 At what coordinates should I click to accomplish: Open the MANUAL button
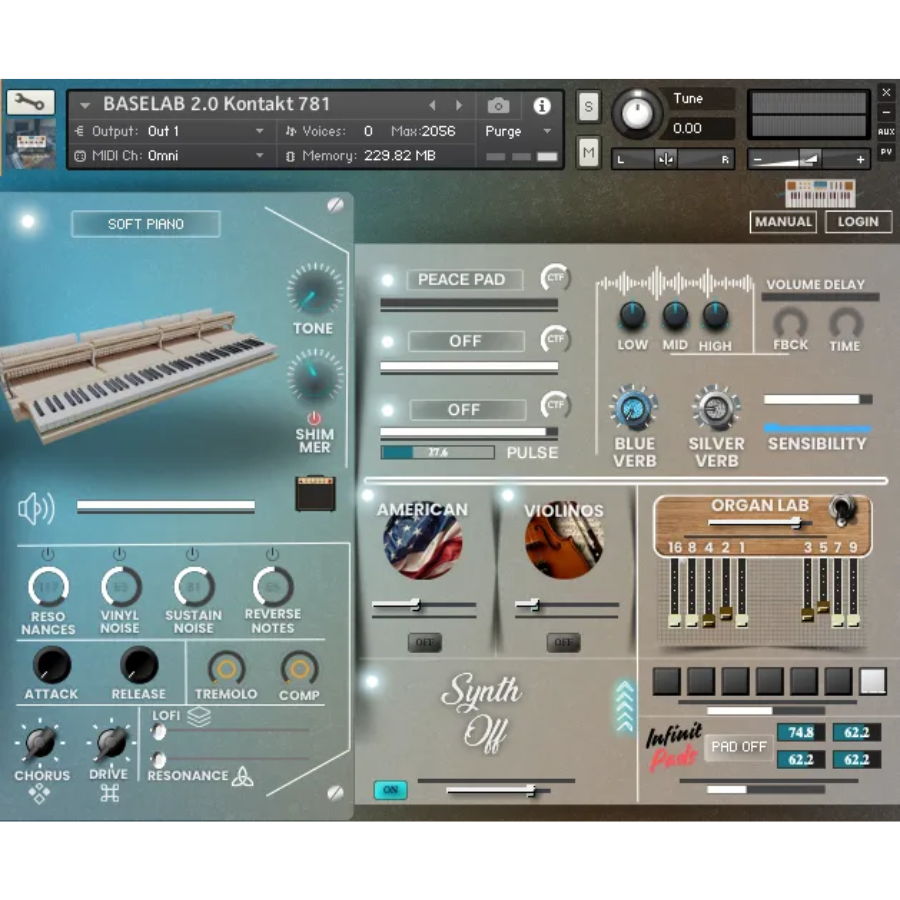[x=783, y=222]
